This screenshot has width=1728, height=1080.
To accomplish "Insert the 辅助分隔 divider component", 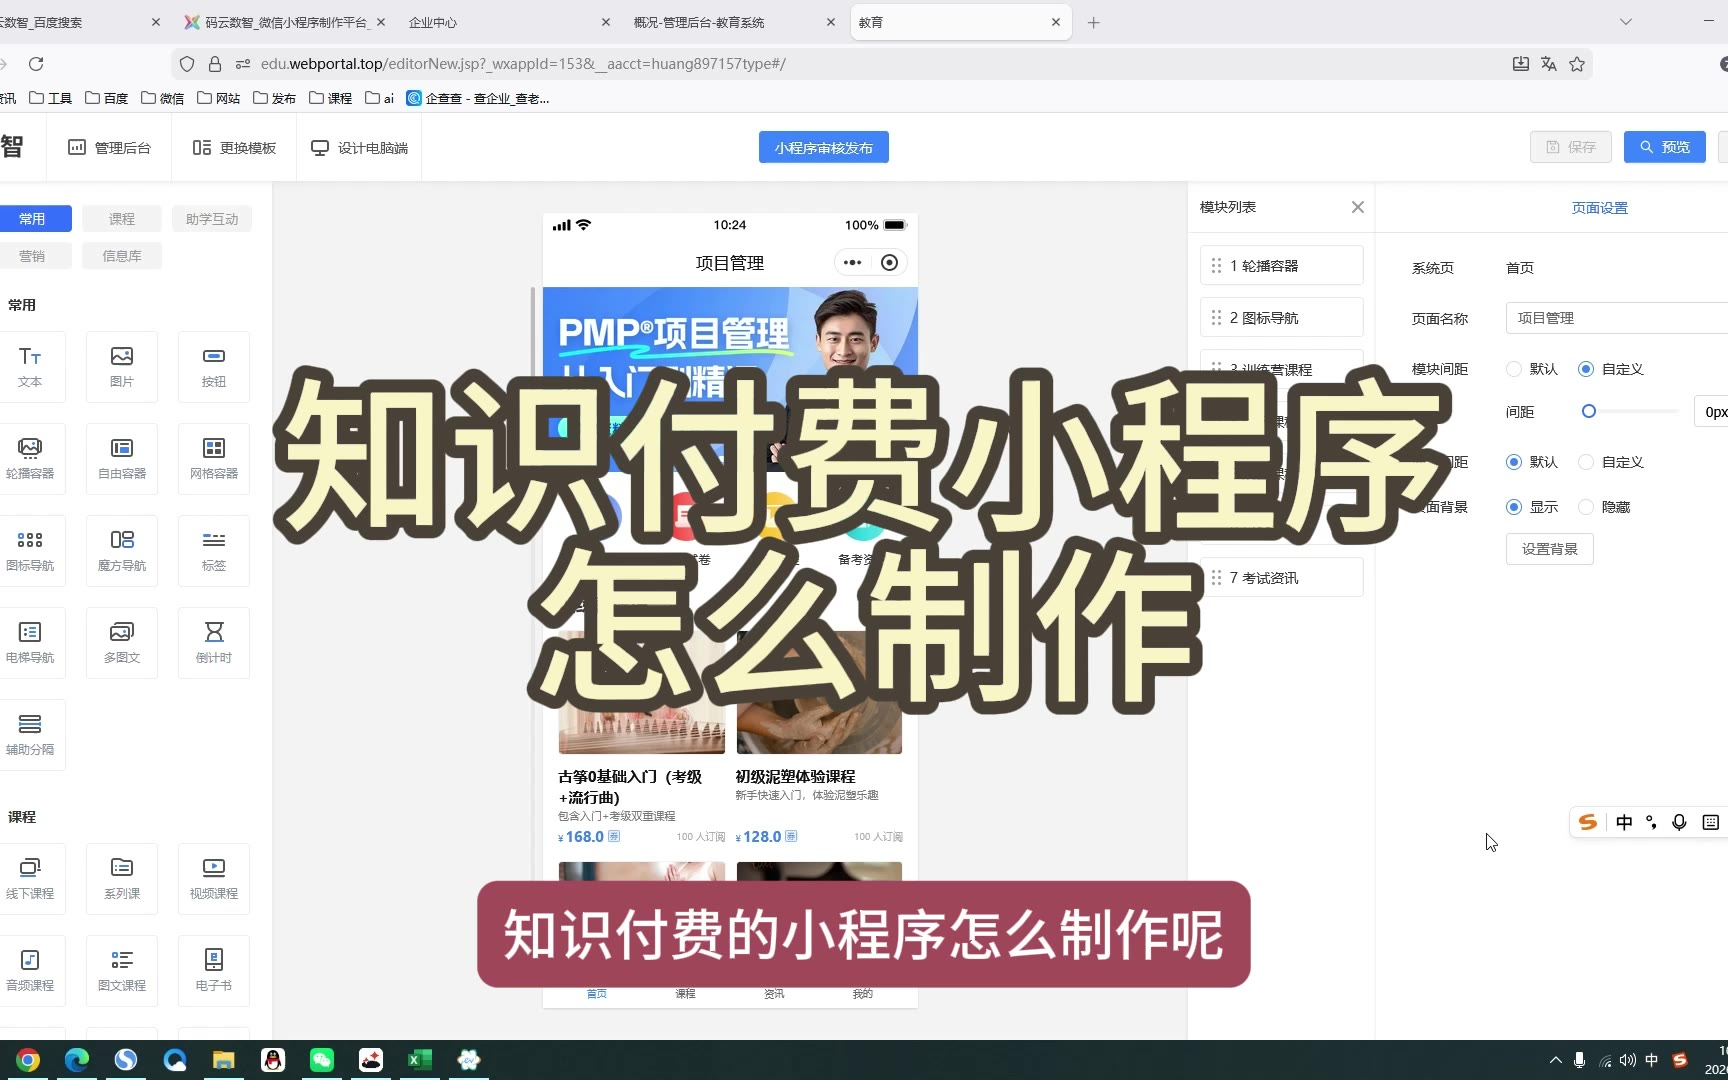I will 30,735.
